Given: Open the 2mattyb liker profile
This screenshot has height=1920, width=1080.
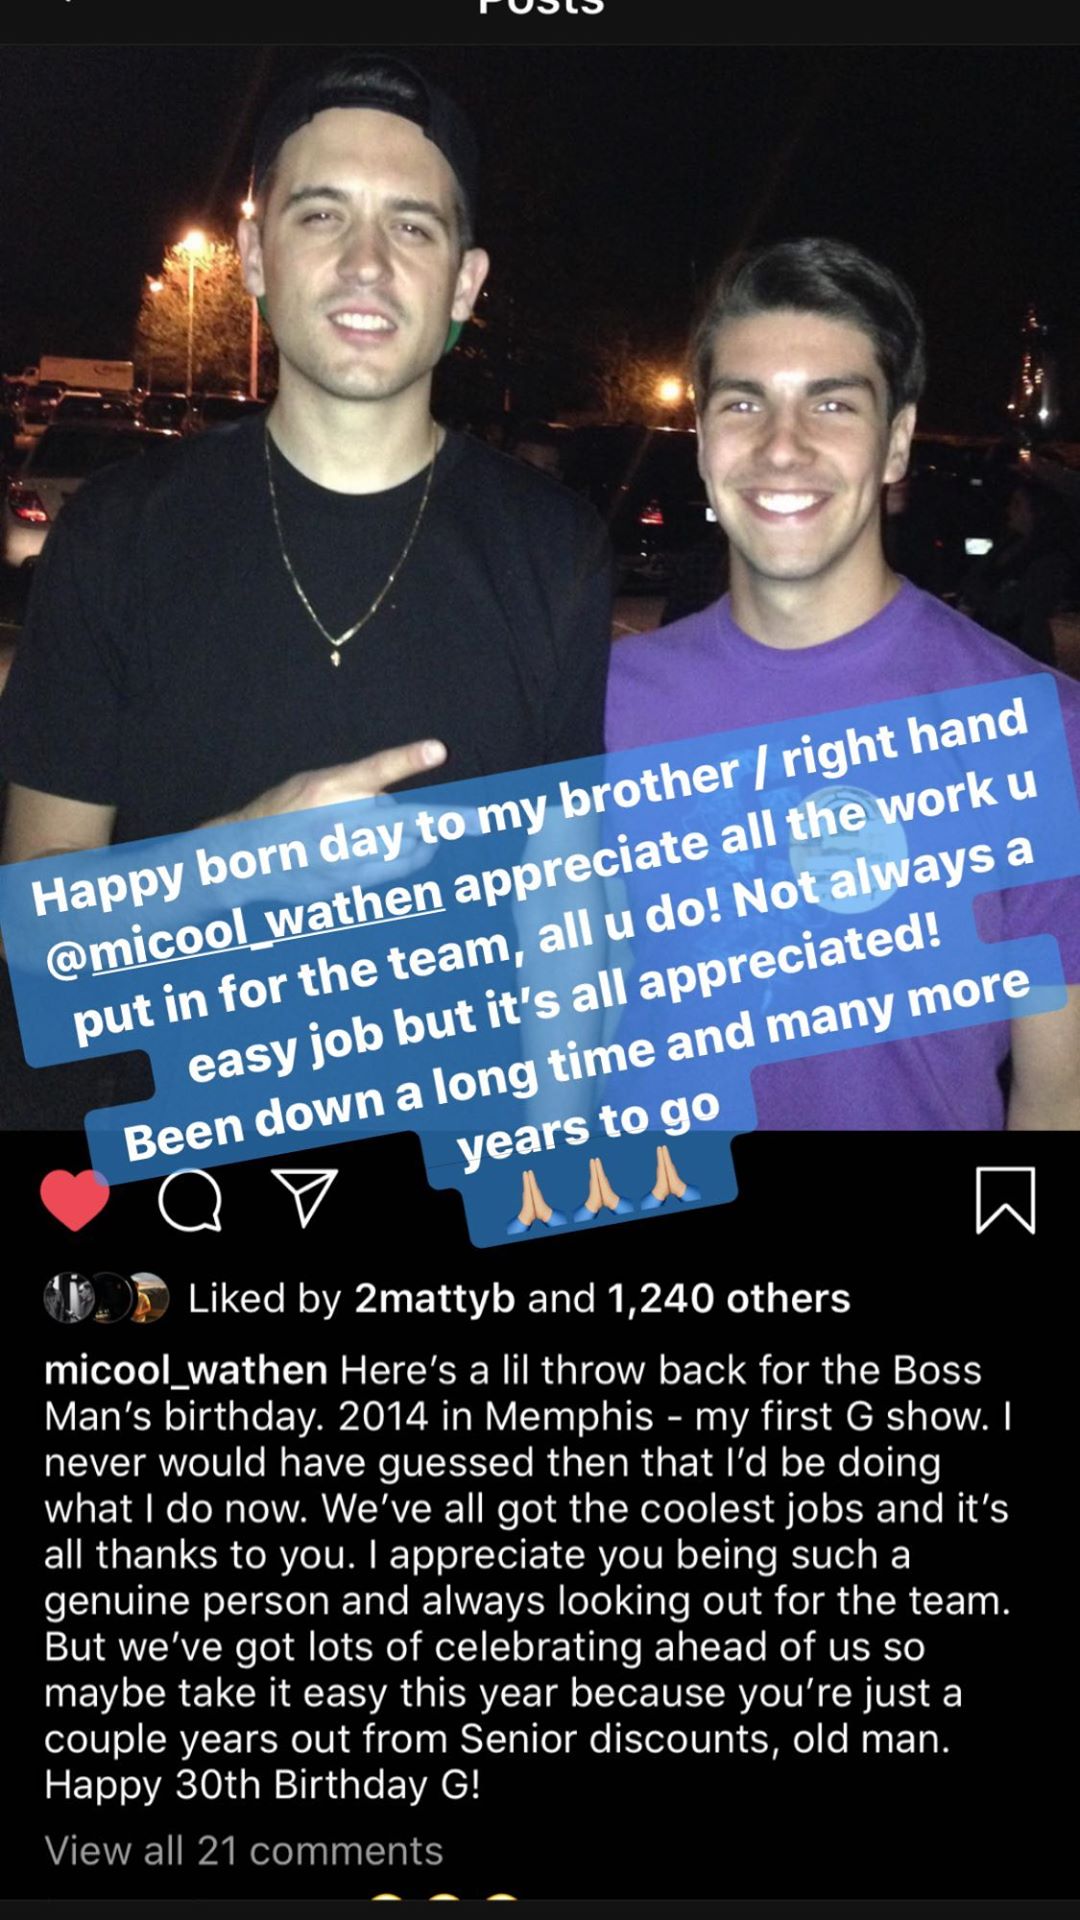Looking at the screenshot, I should (435, 1298).
